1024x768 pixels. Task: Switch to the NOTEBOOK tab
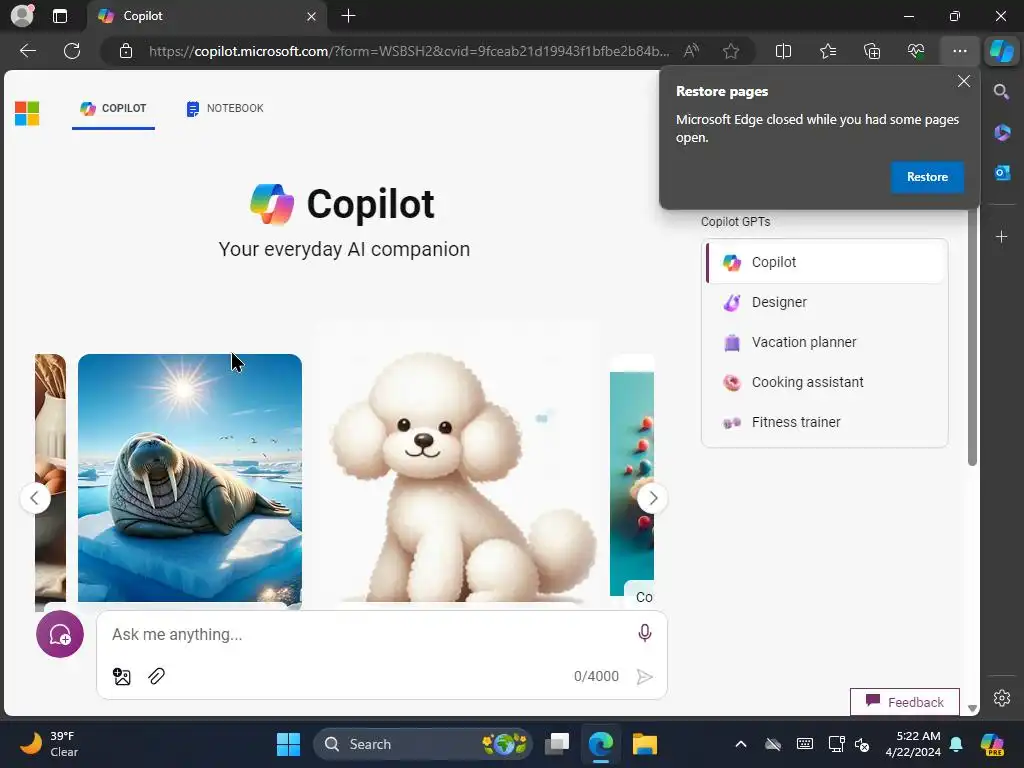[225, 108]
